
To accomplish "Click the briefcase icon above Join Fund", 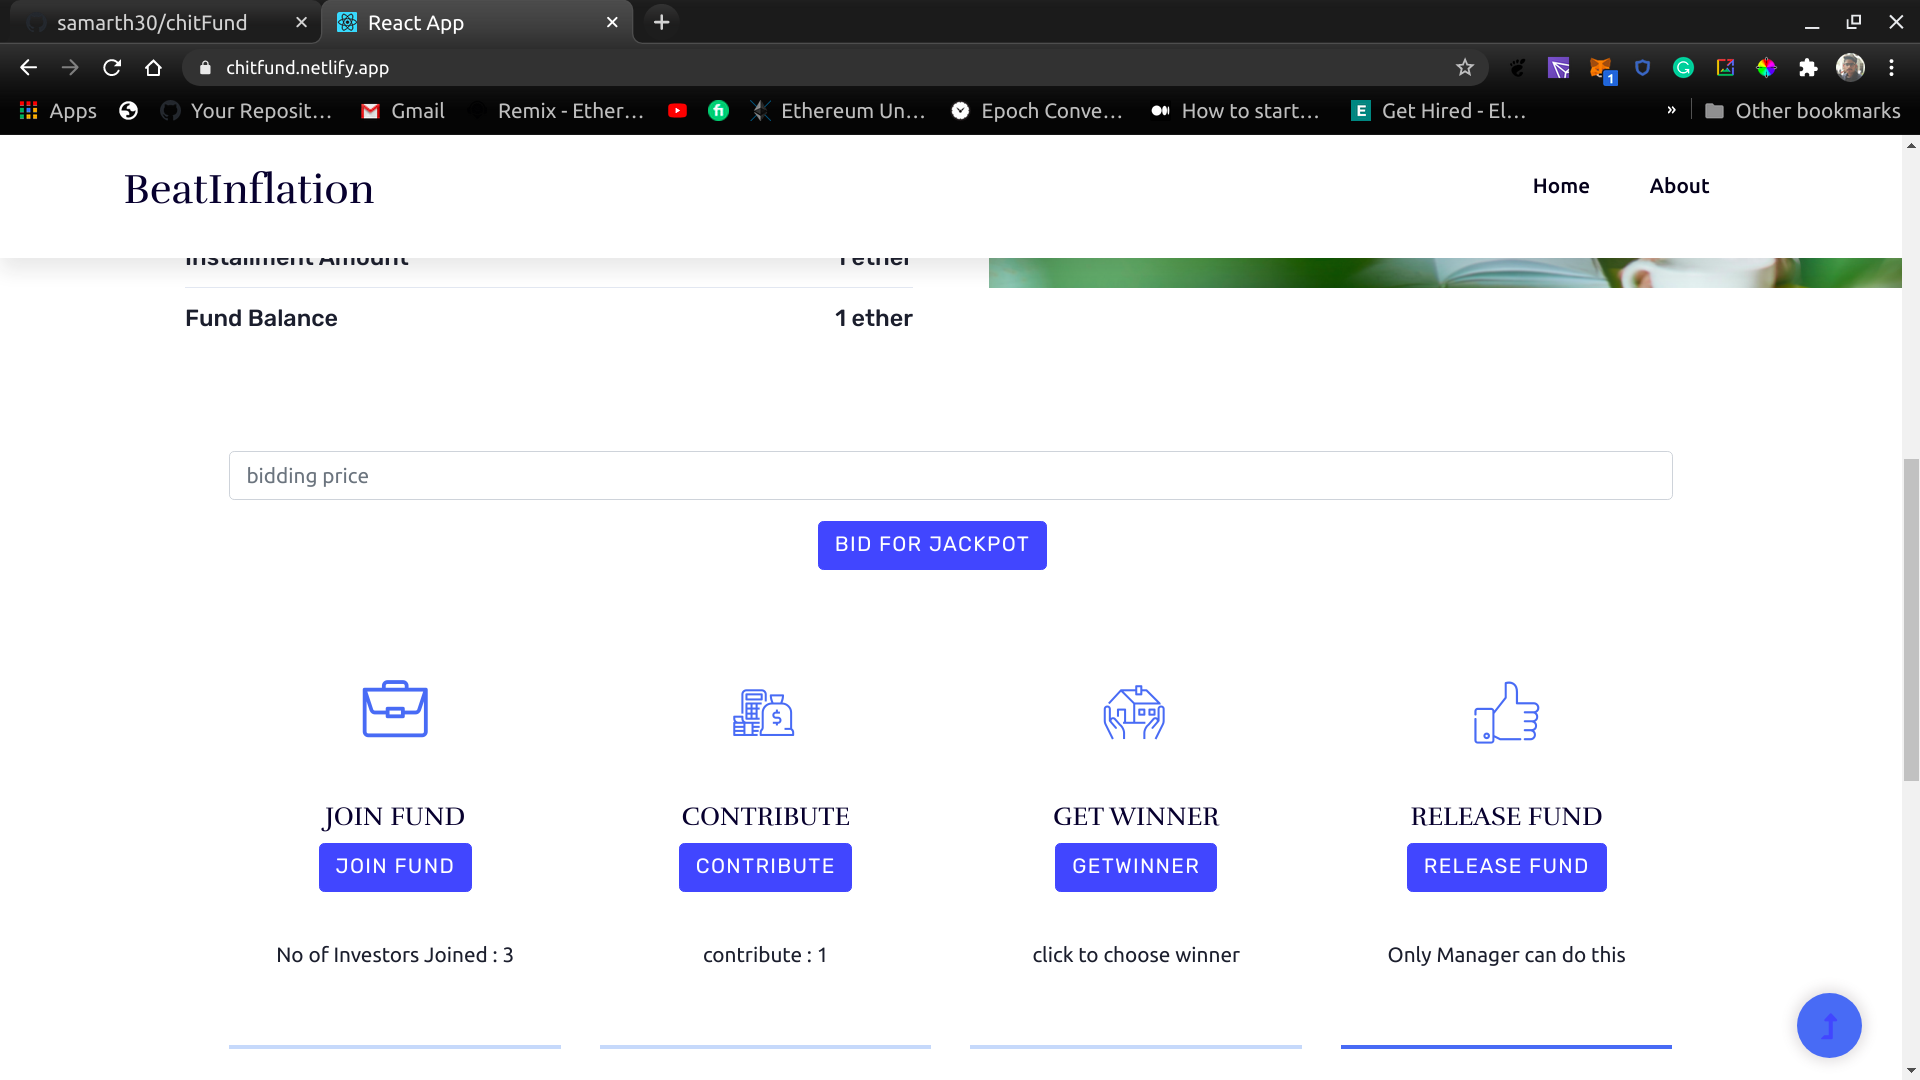I will click(x=395, y=710).
